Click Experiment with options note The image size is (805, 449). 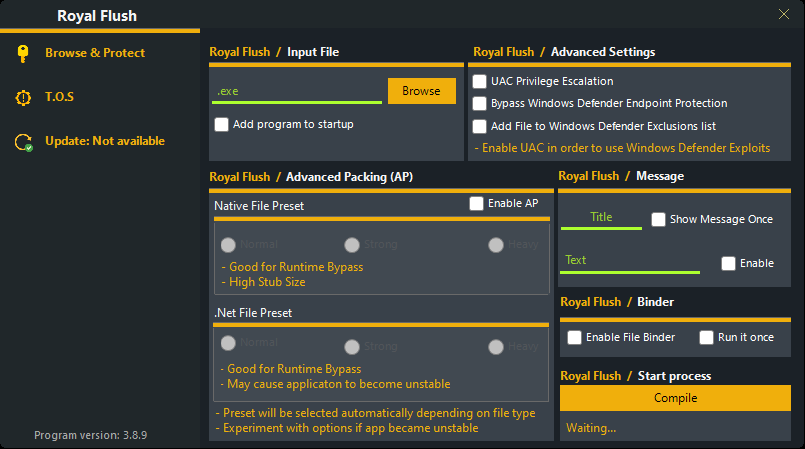347,428
